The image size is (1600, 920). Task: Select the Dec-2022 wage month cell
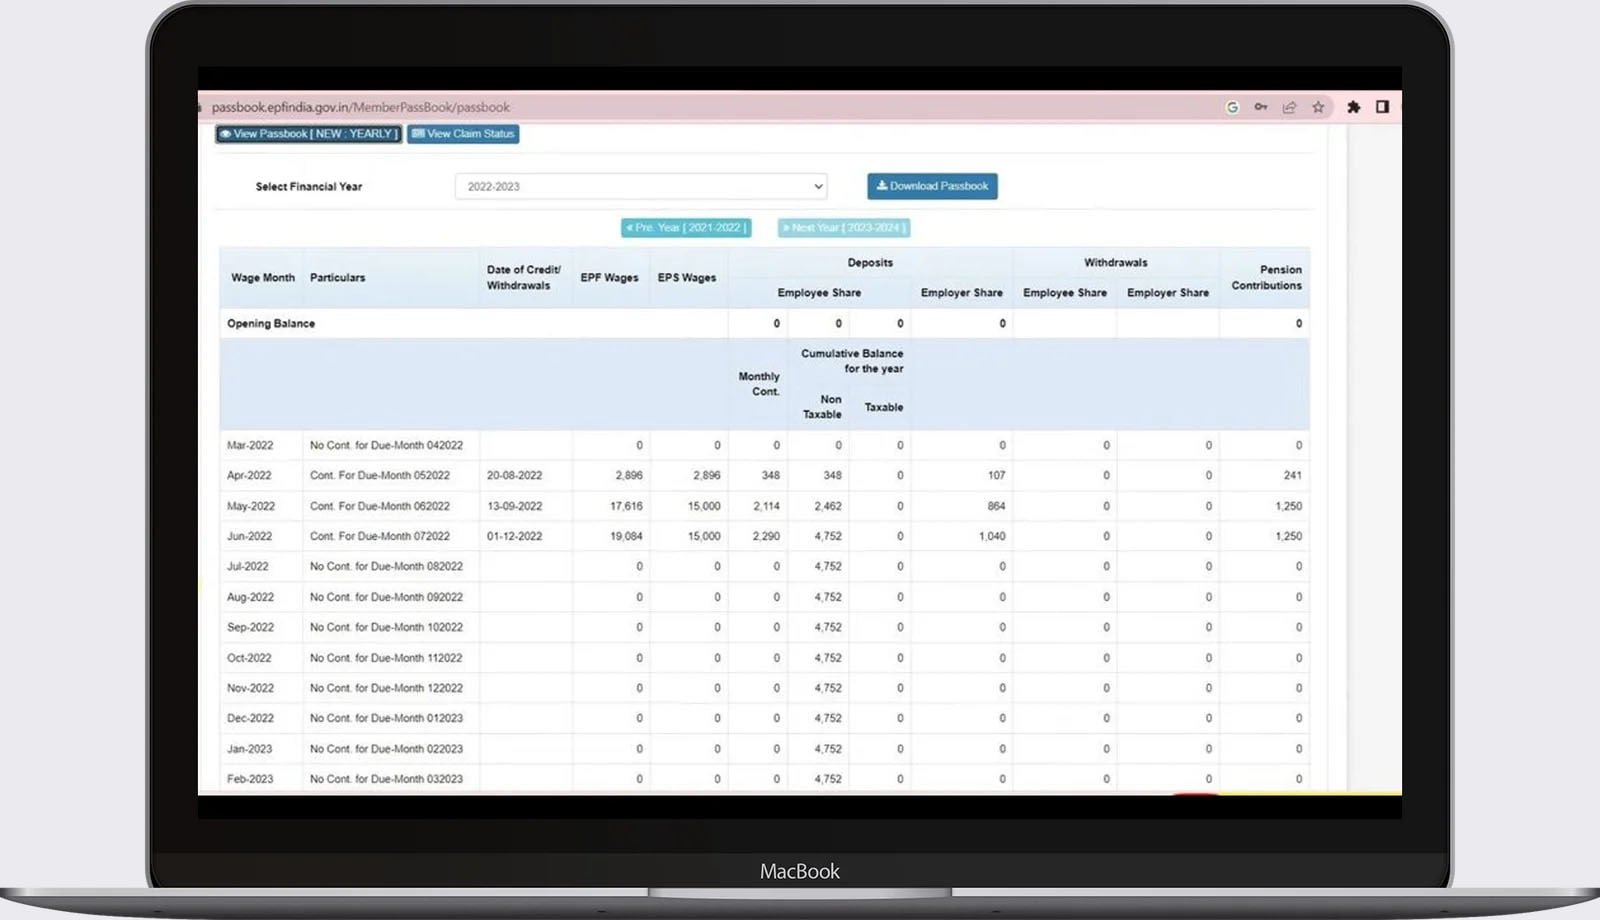[x=250, y=719]
